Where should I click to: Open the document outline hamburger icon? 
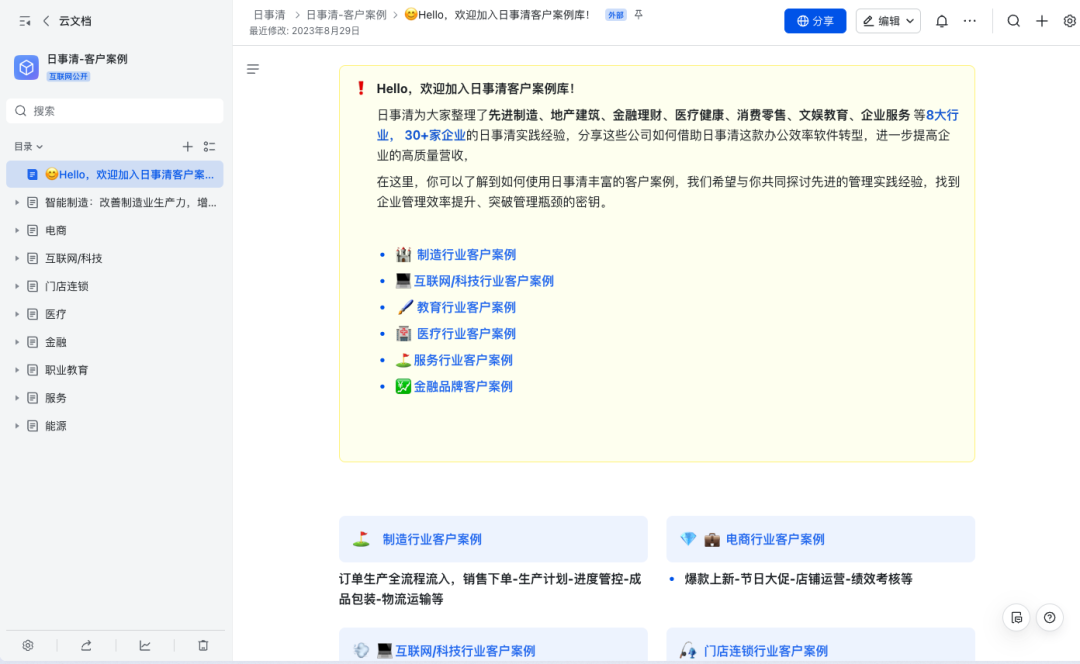tap(253, 68)
